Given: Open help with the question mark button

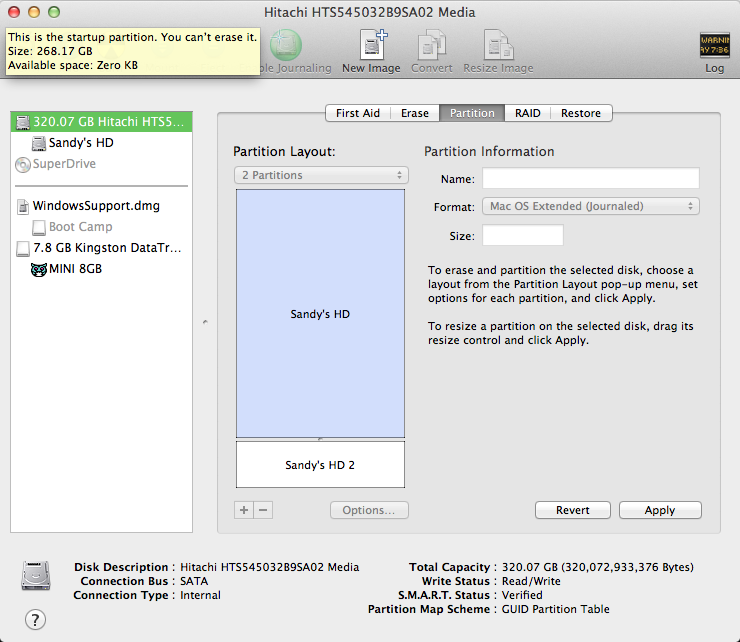Looking at the screenshot, I should [x=35, y=620].
